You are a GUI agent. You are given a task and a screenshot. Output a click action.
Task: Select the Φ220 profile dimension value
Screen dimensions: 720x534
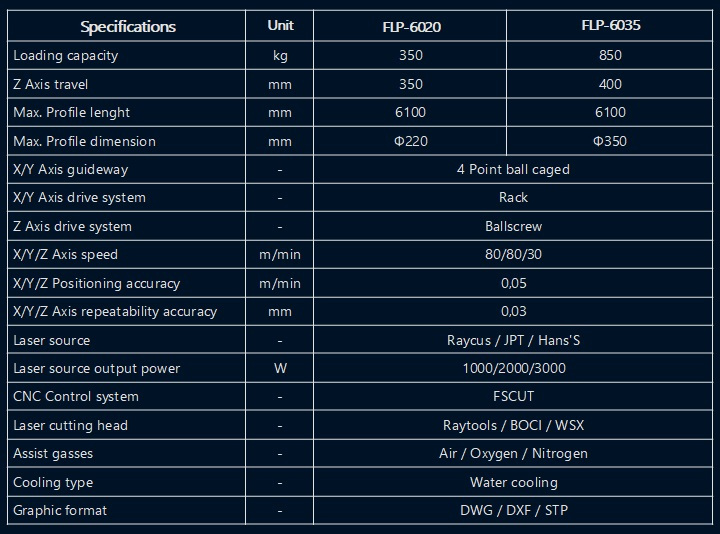pyautogui.click(x=410, y=141)
